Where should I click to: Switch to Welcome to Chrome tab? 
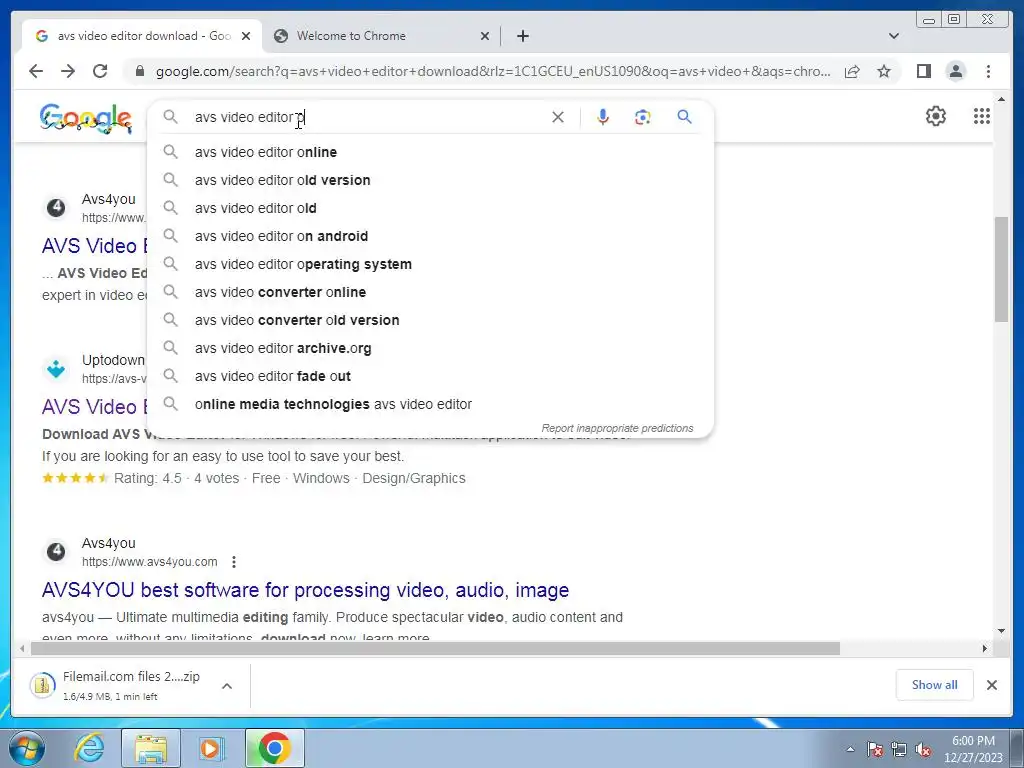382,36
